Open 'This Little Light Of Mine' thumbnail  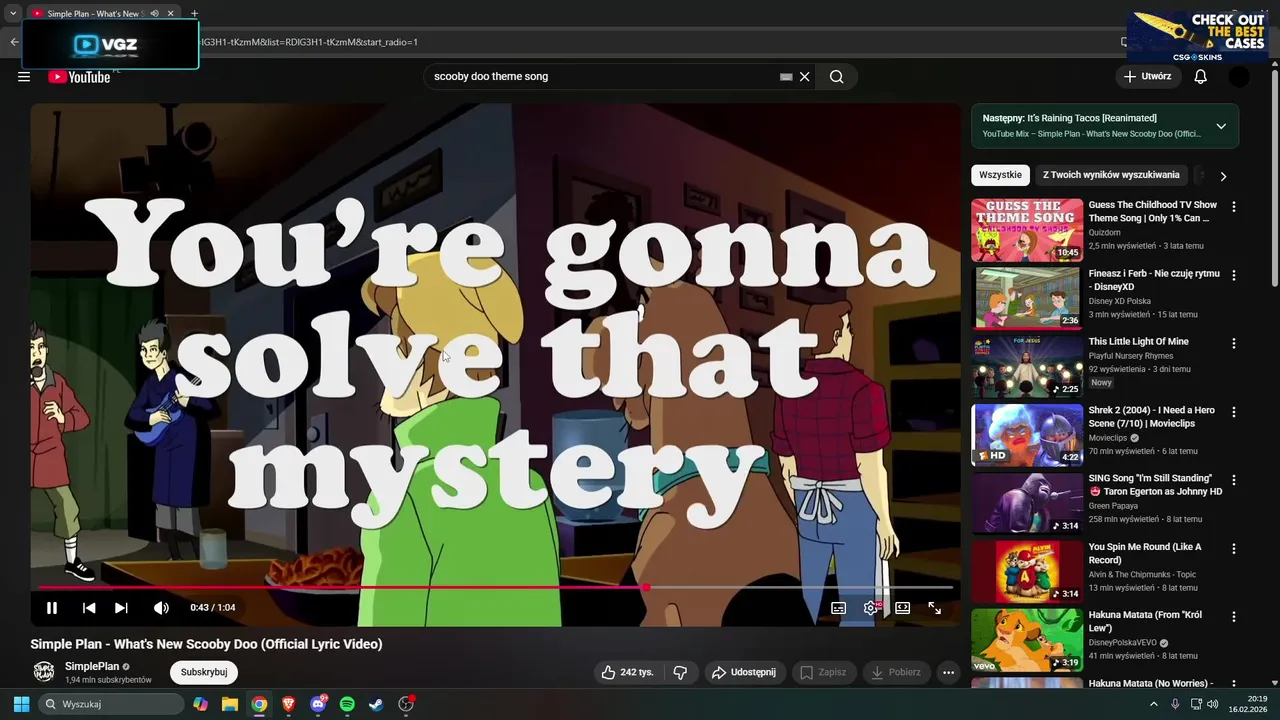[1027, 366]
